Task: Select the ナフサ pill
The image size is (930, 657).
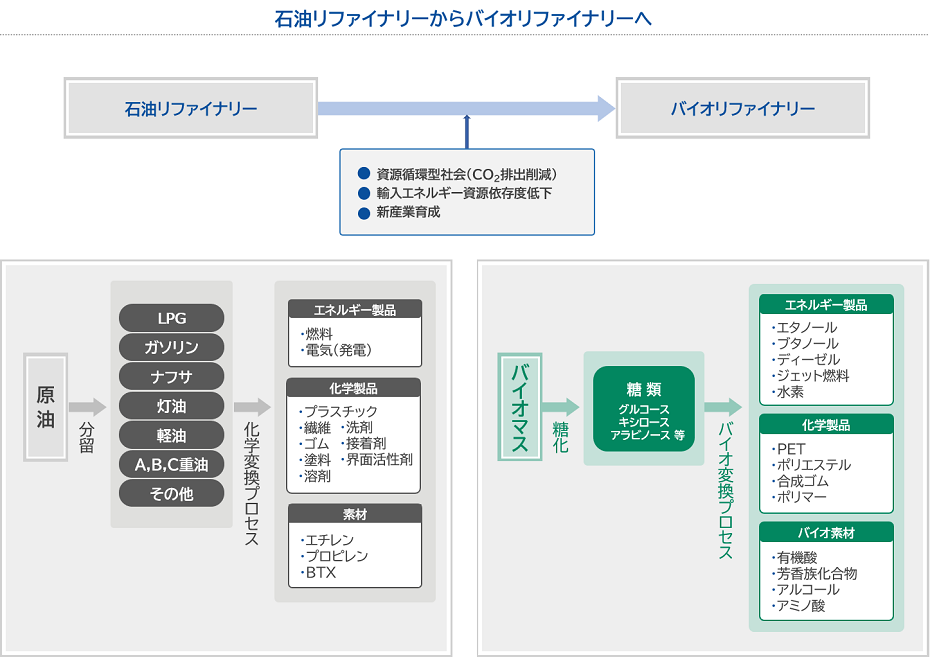Action: (x=171, y=377)
